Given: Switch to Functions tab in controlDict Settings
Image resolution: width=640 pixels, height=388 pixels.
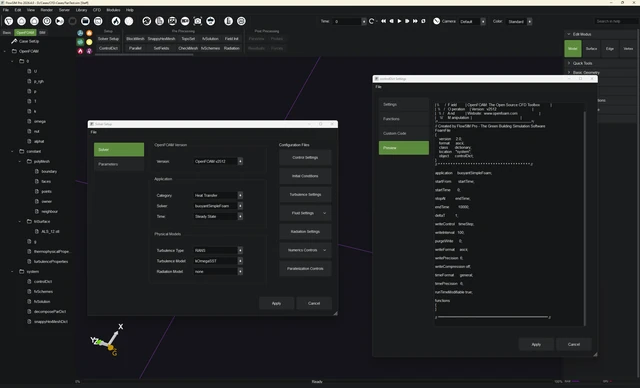Looking at the screenshot, I should 404,119.
